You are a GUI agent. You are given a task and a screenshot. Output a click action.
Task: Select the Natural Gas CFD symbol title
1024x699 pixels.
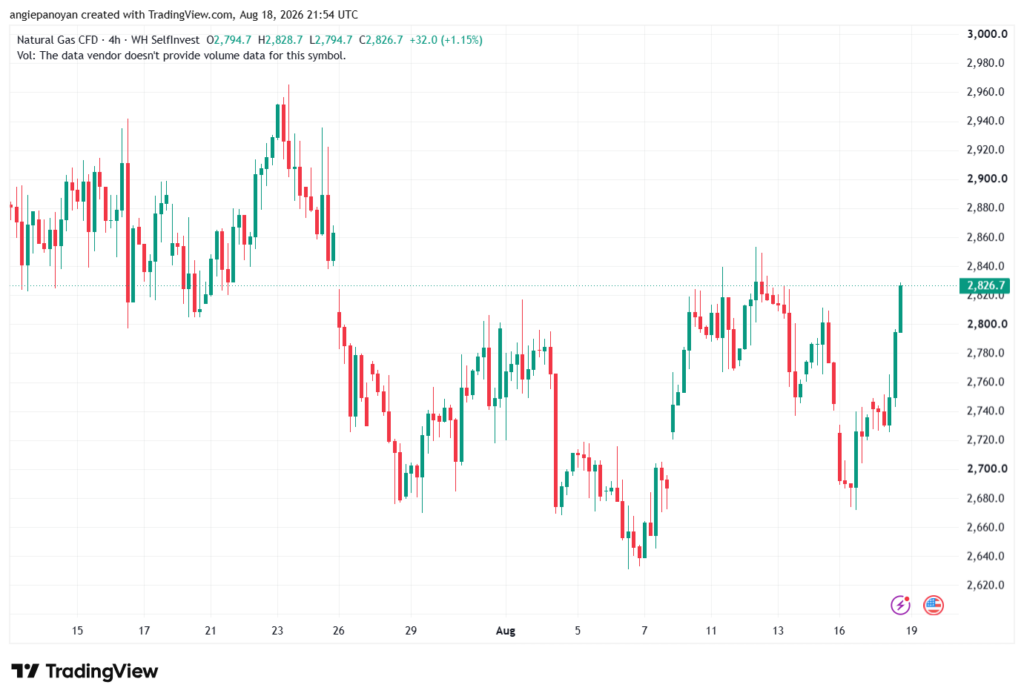click(57, 40)
